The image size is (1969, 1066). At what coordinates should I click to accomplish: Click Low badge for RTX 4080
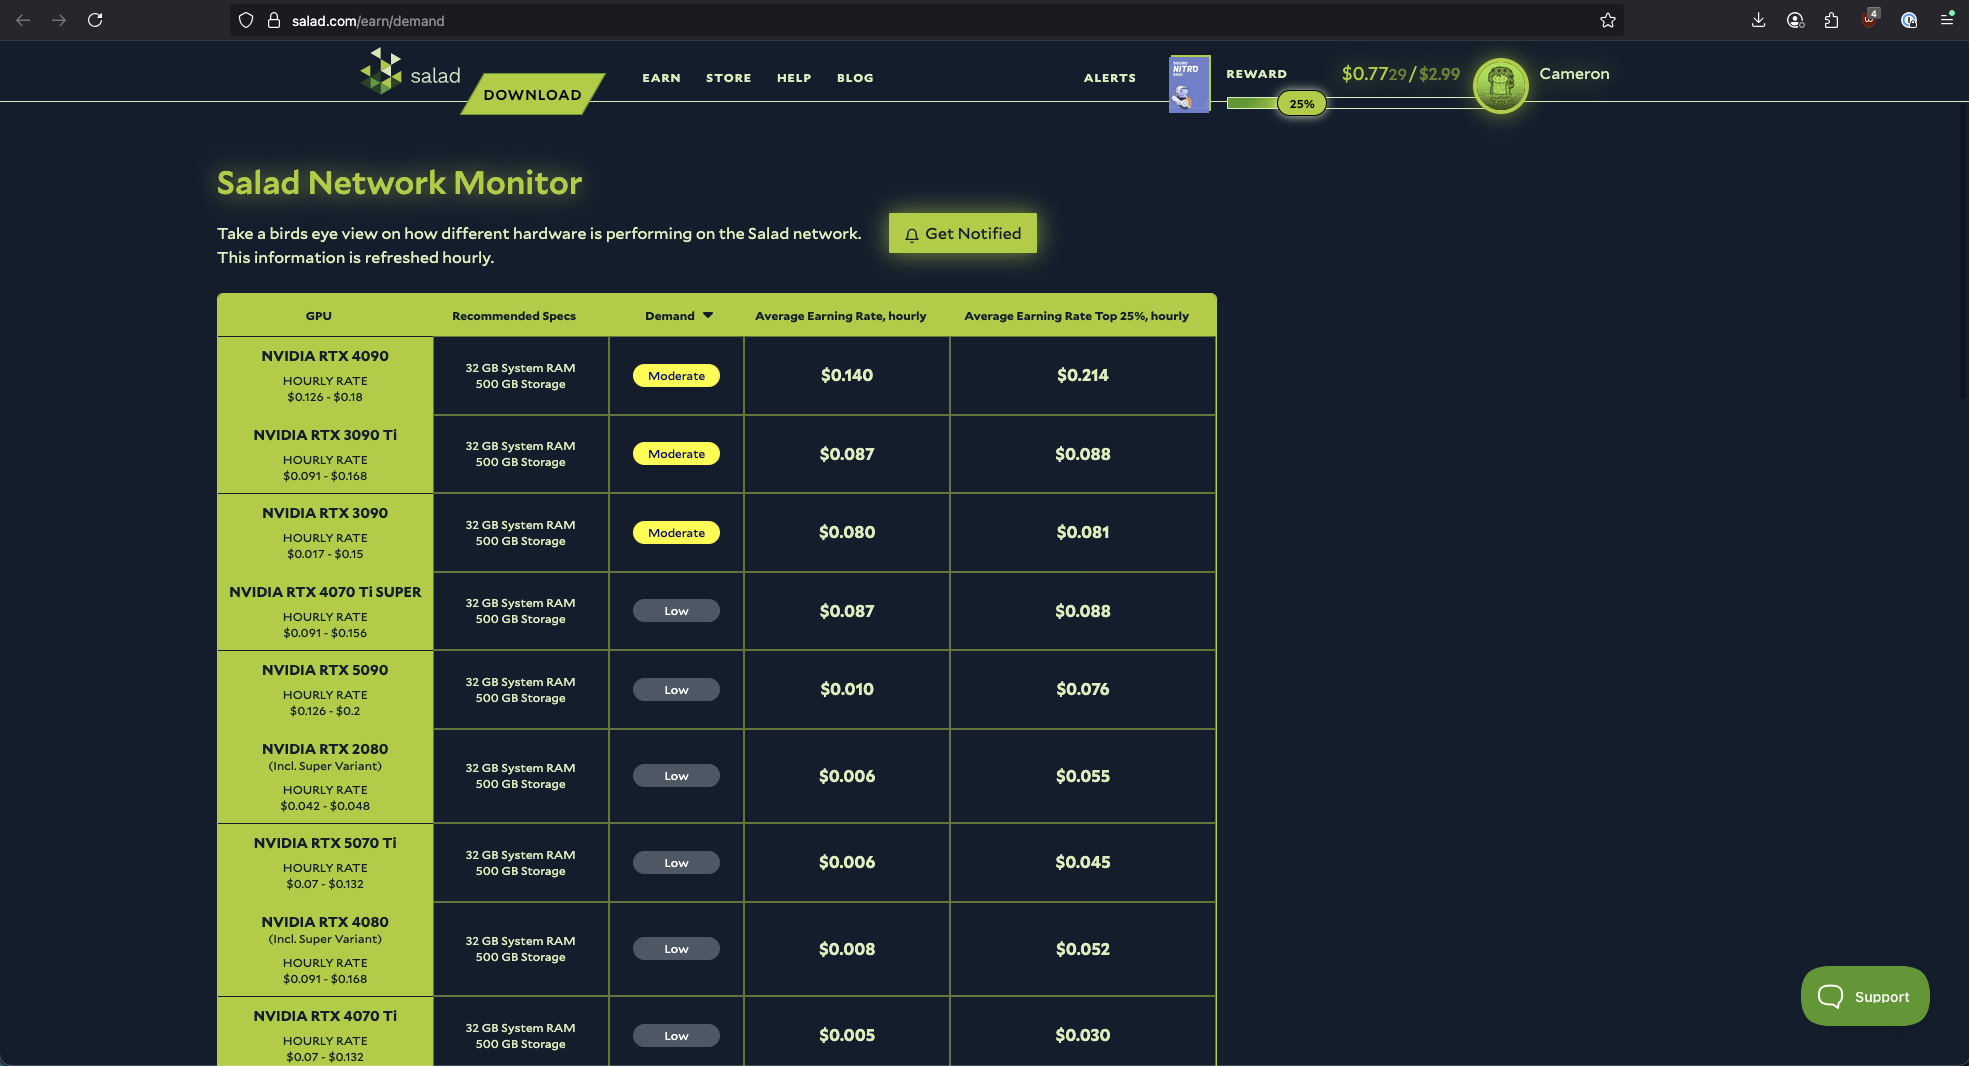click(x=676, y=949)
